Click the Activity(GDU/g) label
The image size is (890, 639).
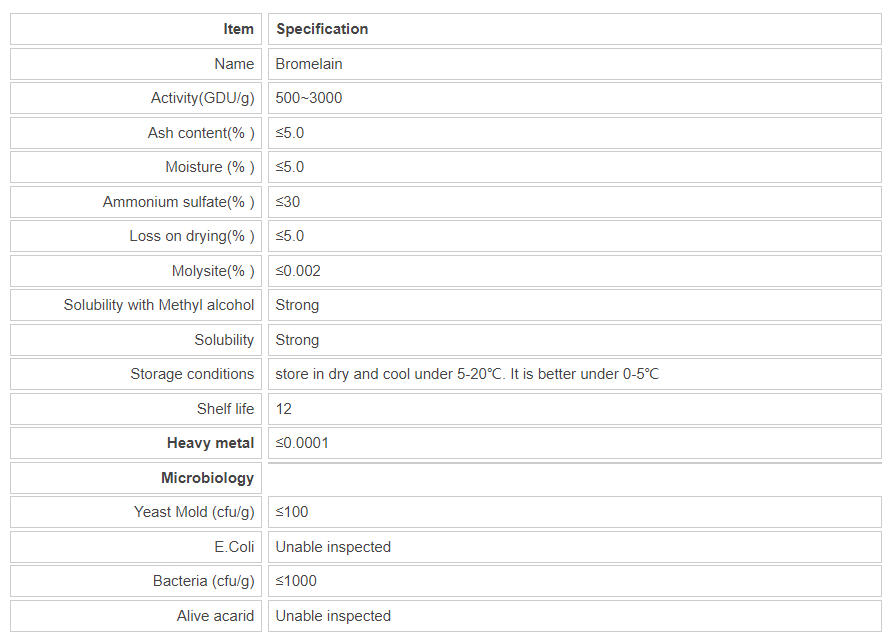(202, 98)
